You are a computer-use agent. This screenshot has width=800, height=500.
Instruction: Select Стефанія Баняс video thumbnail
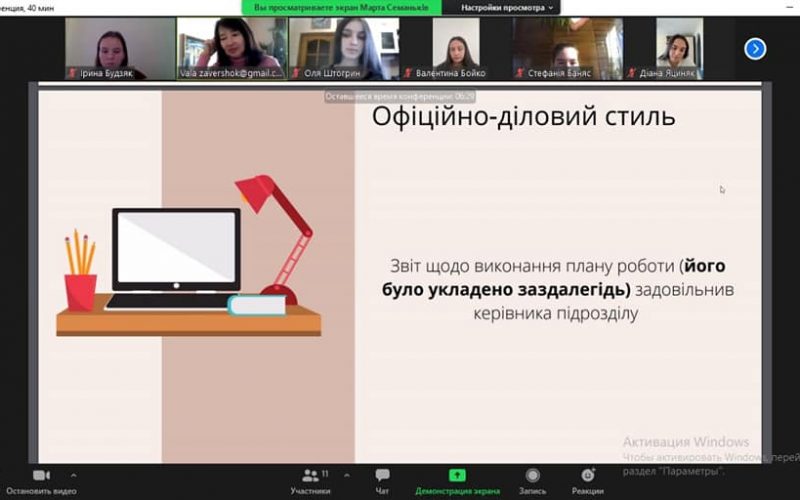tap(567, 47)
